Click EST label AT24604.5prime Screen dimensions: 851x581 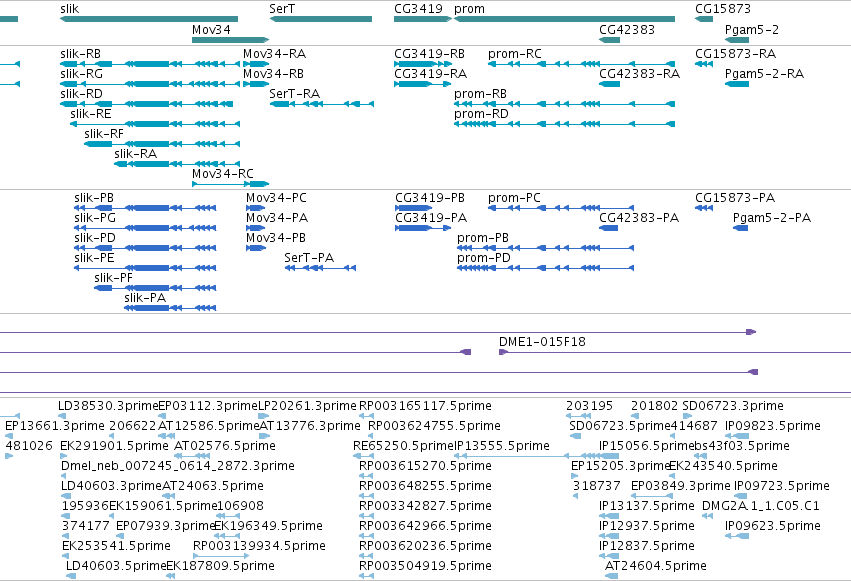click(656, 566)
